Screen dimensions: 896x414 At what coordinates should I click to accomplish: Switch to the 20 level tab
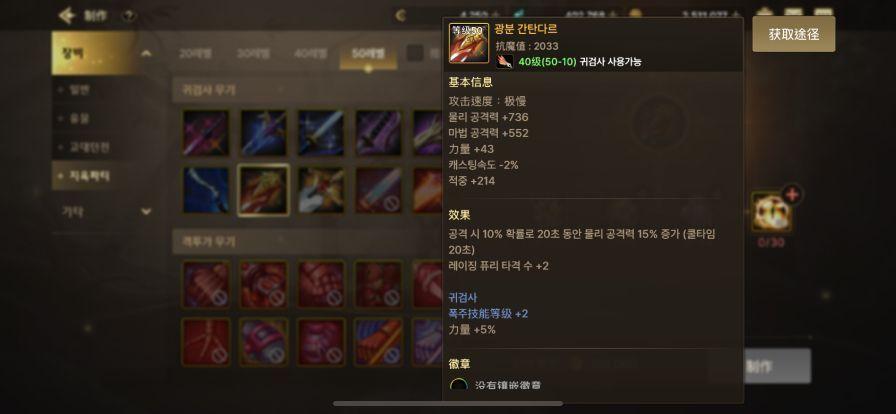(x=195, y=54)
